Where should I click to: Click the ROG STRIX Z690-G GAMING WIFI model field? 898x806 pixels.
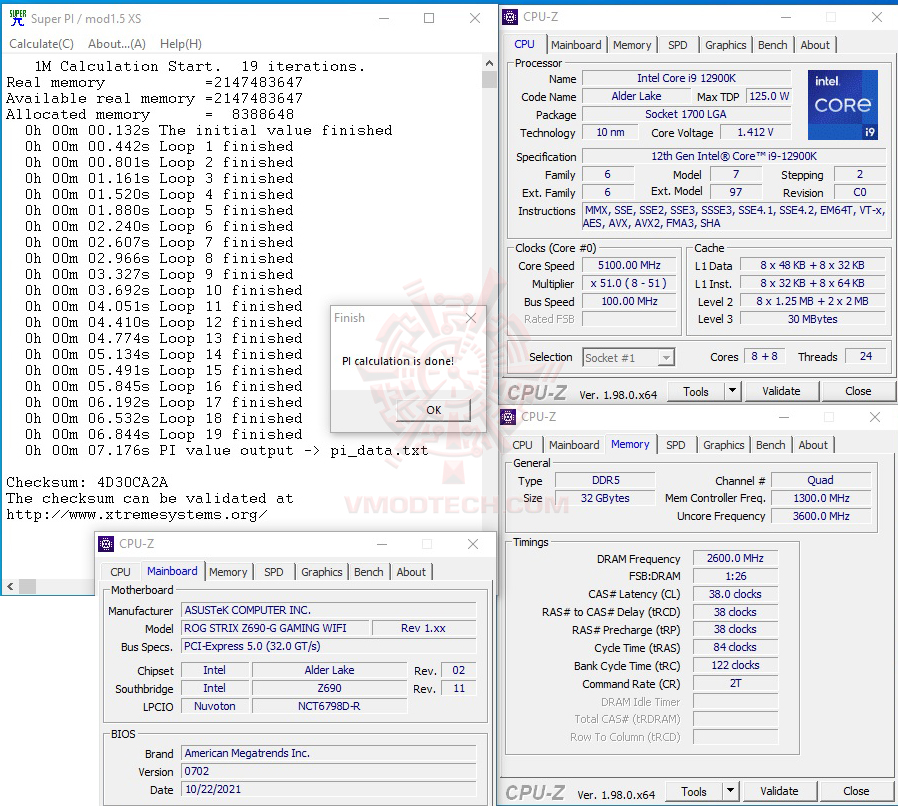274,628
